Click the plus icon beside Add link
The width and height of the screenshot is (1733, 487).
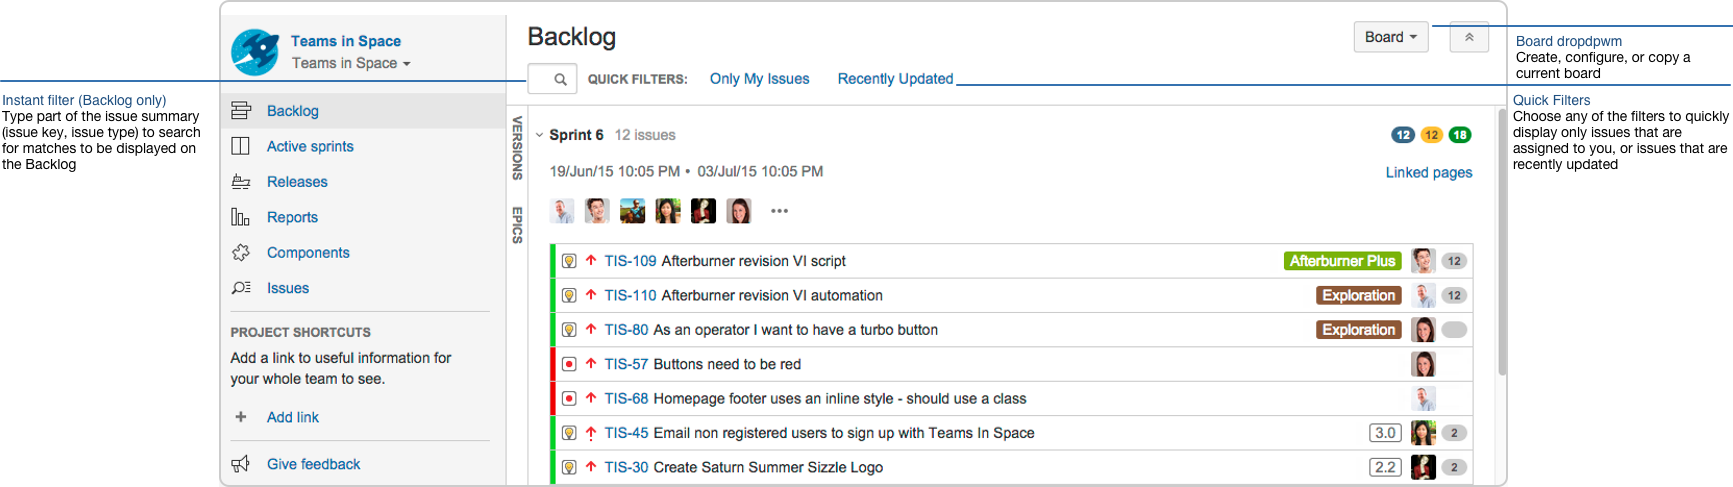click(240, 417)
